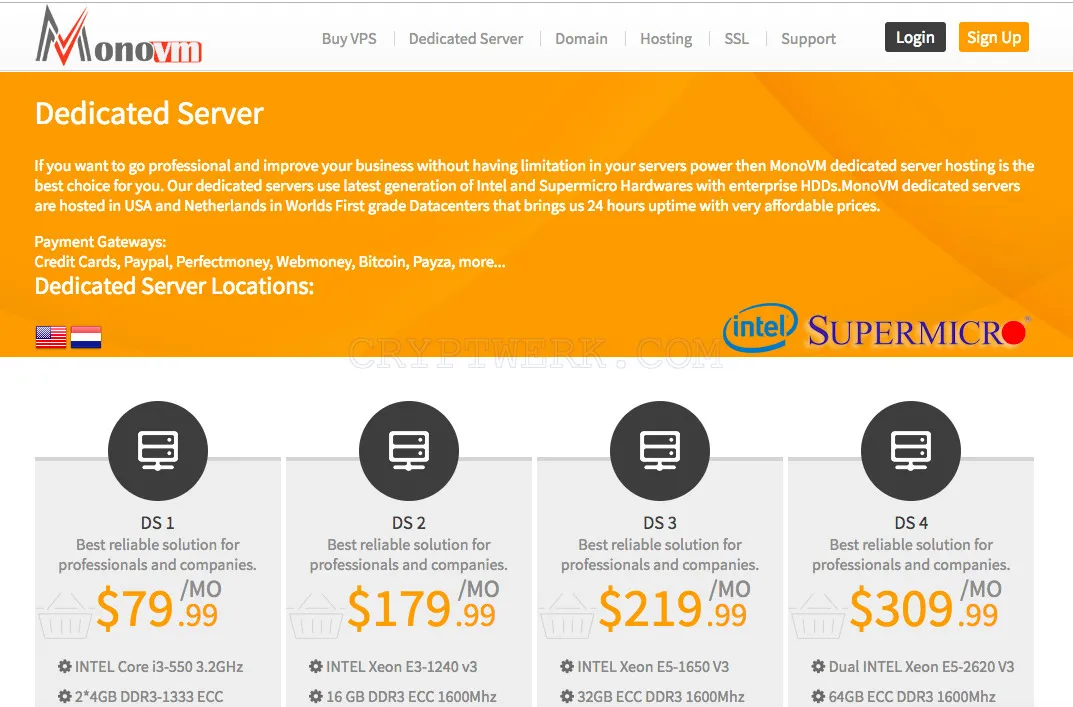Click the basket icon beside $219.99
1073x707 pixels.
[567, 616]
